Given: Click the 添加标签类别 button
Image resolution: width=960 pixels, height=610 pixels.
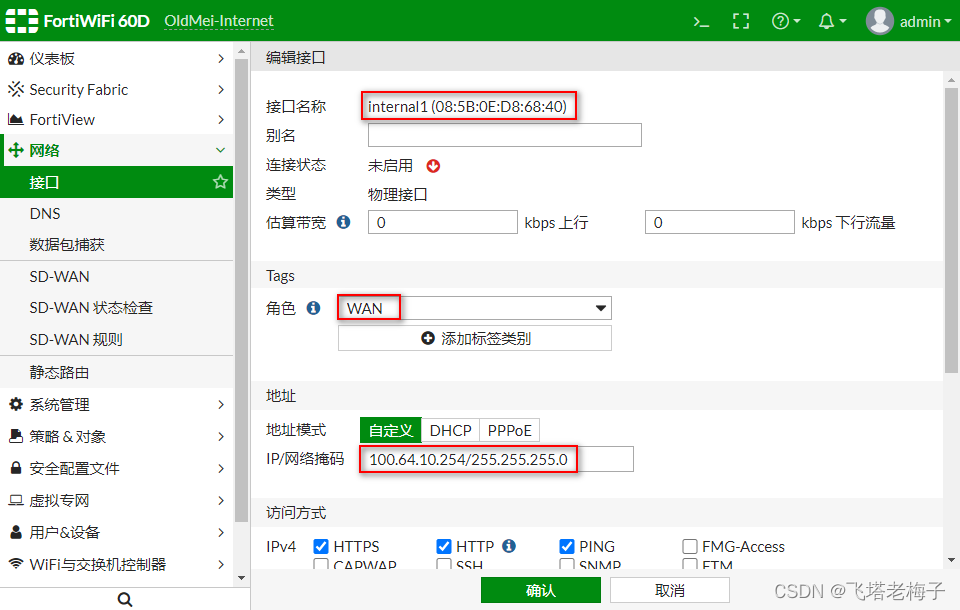Looking at the screenshot, I should pos(474,338).
